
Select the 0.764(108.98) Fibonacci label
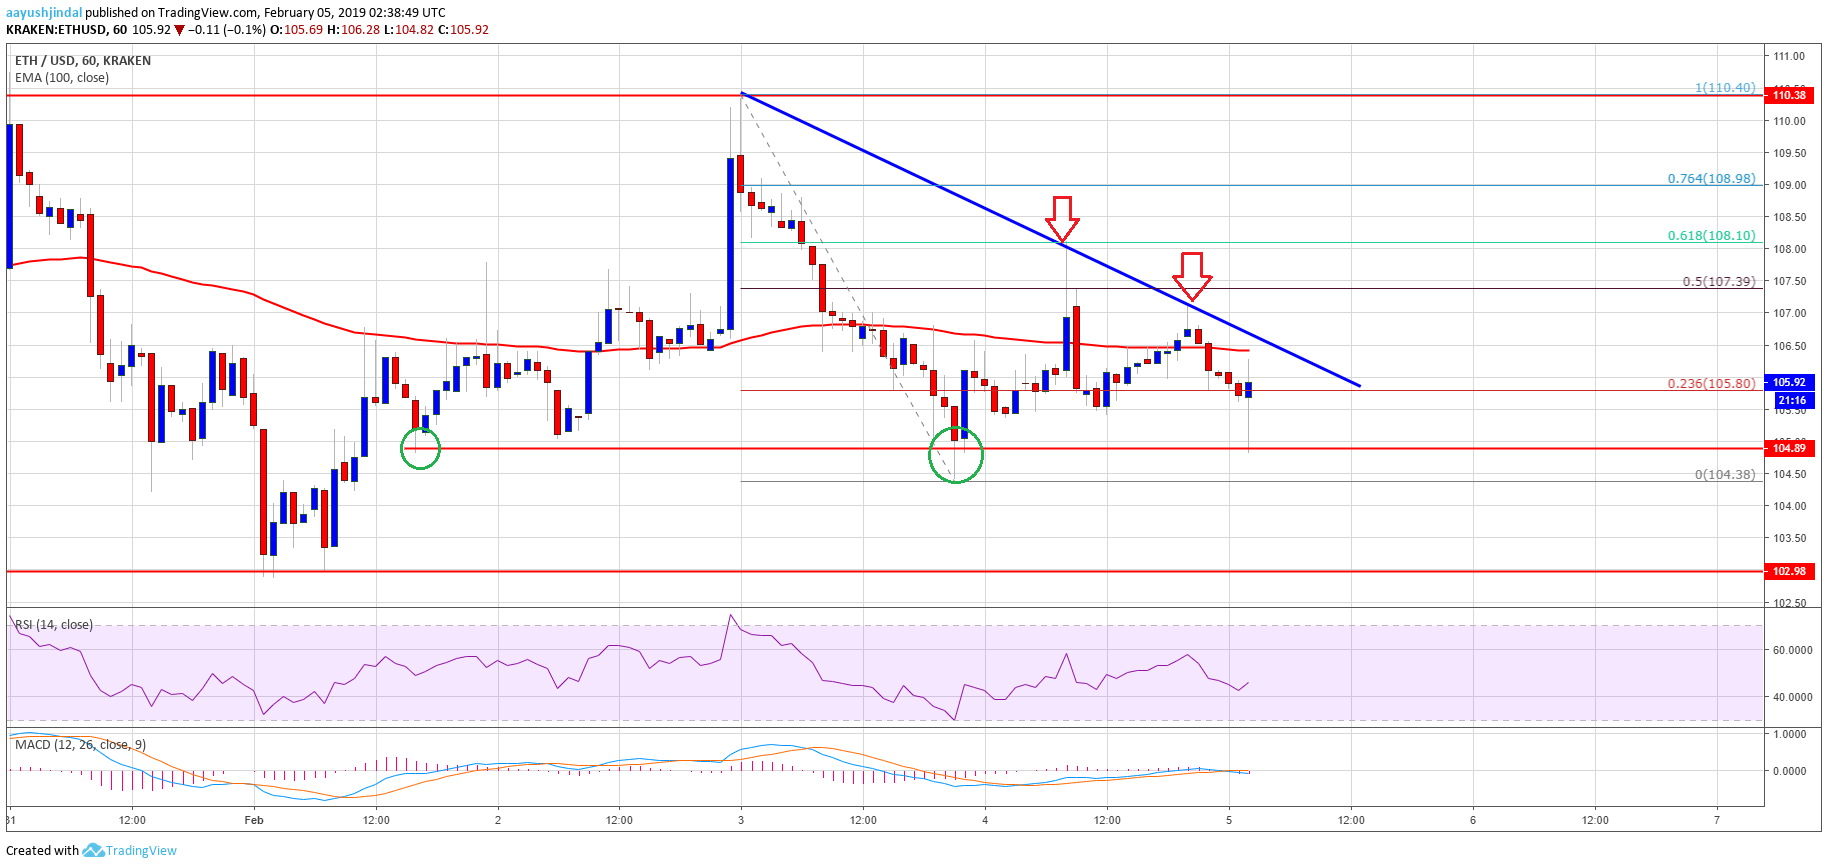(x=1711, y=179)
